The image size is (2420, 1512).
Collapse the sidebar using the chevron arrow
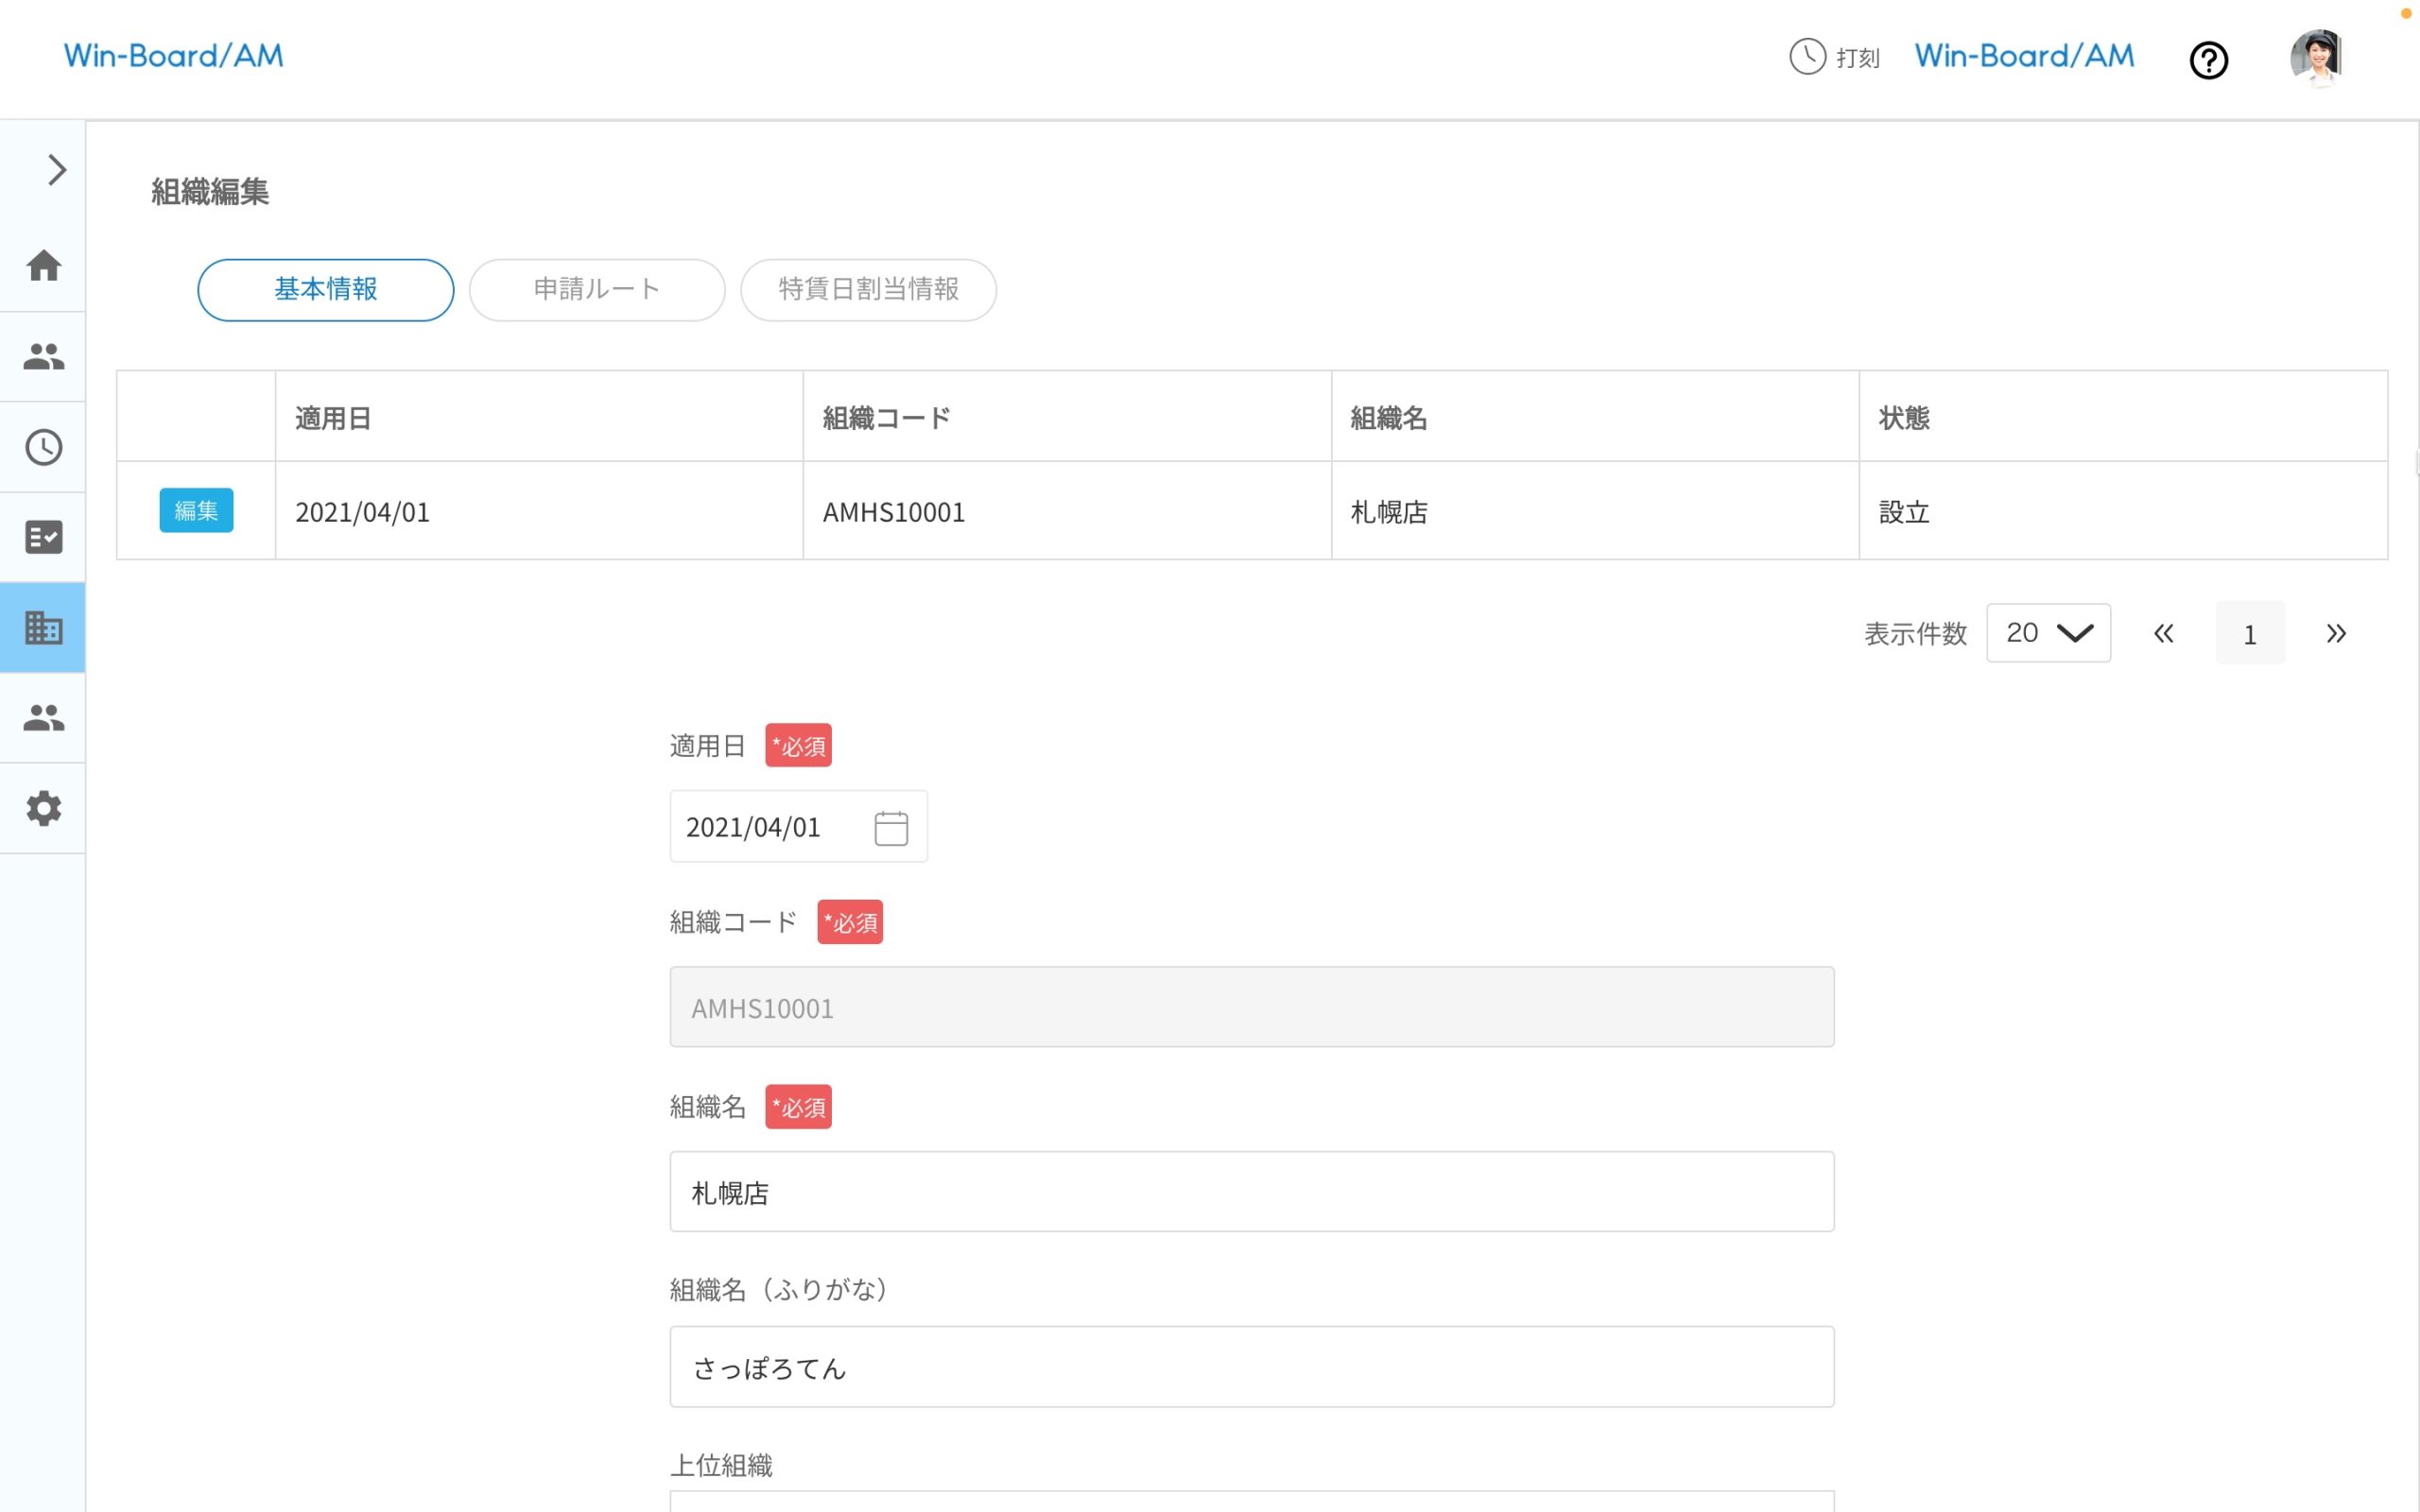(55, 170)
